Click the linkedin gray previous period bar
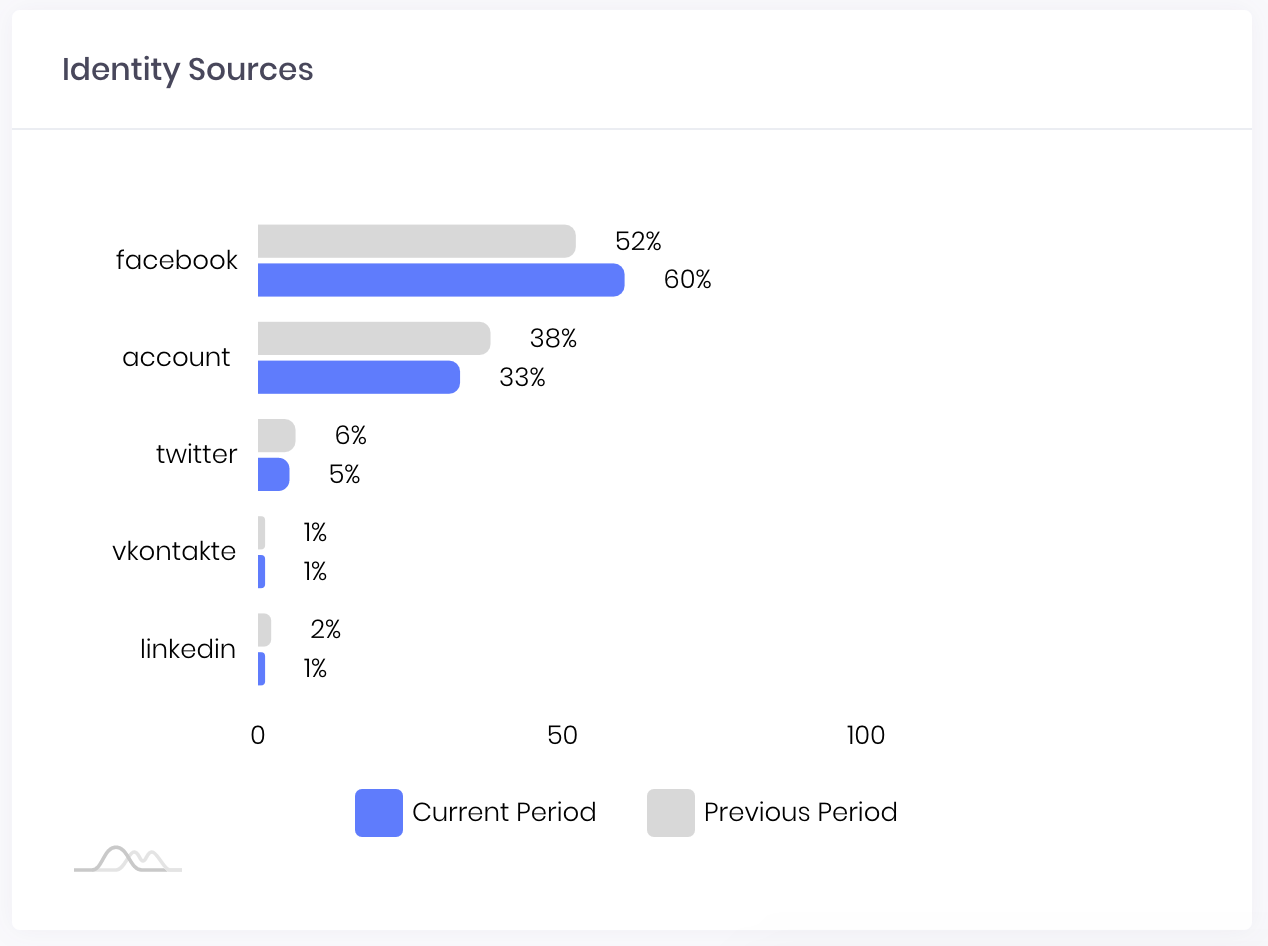1268x946 pixels. click(265, 630)
